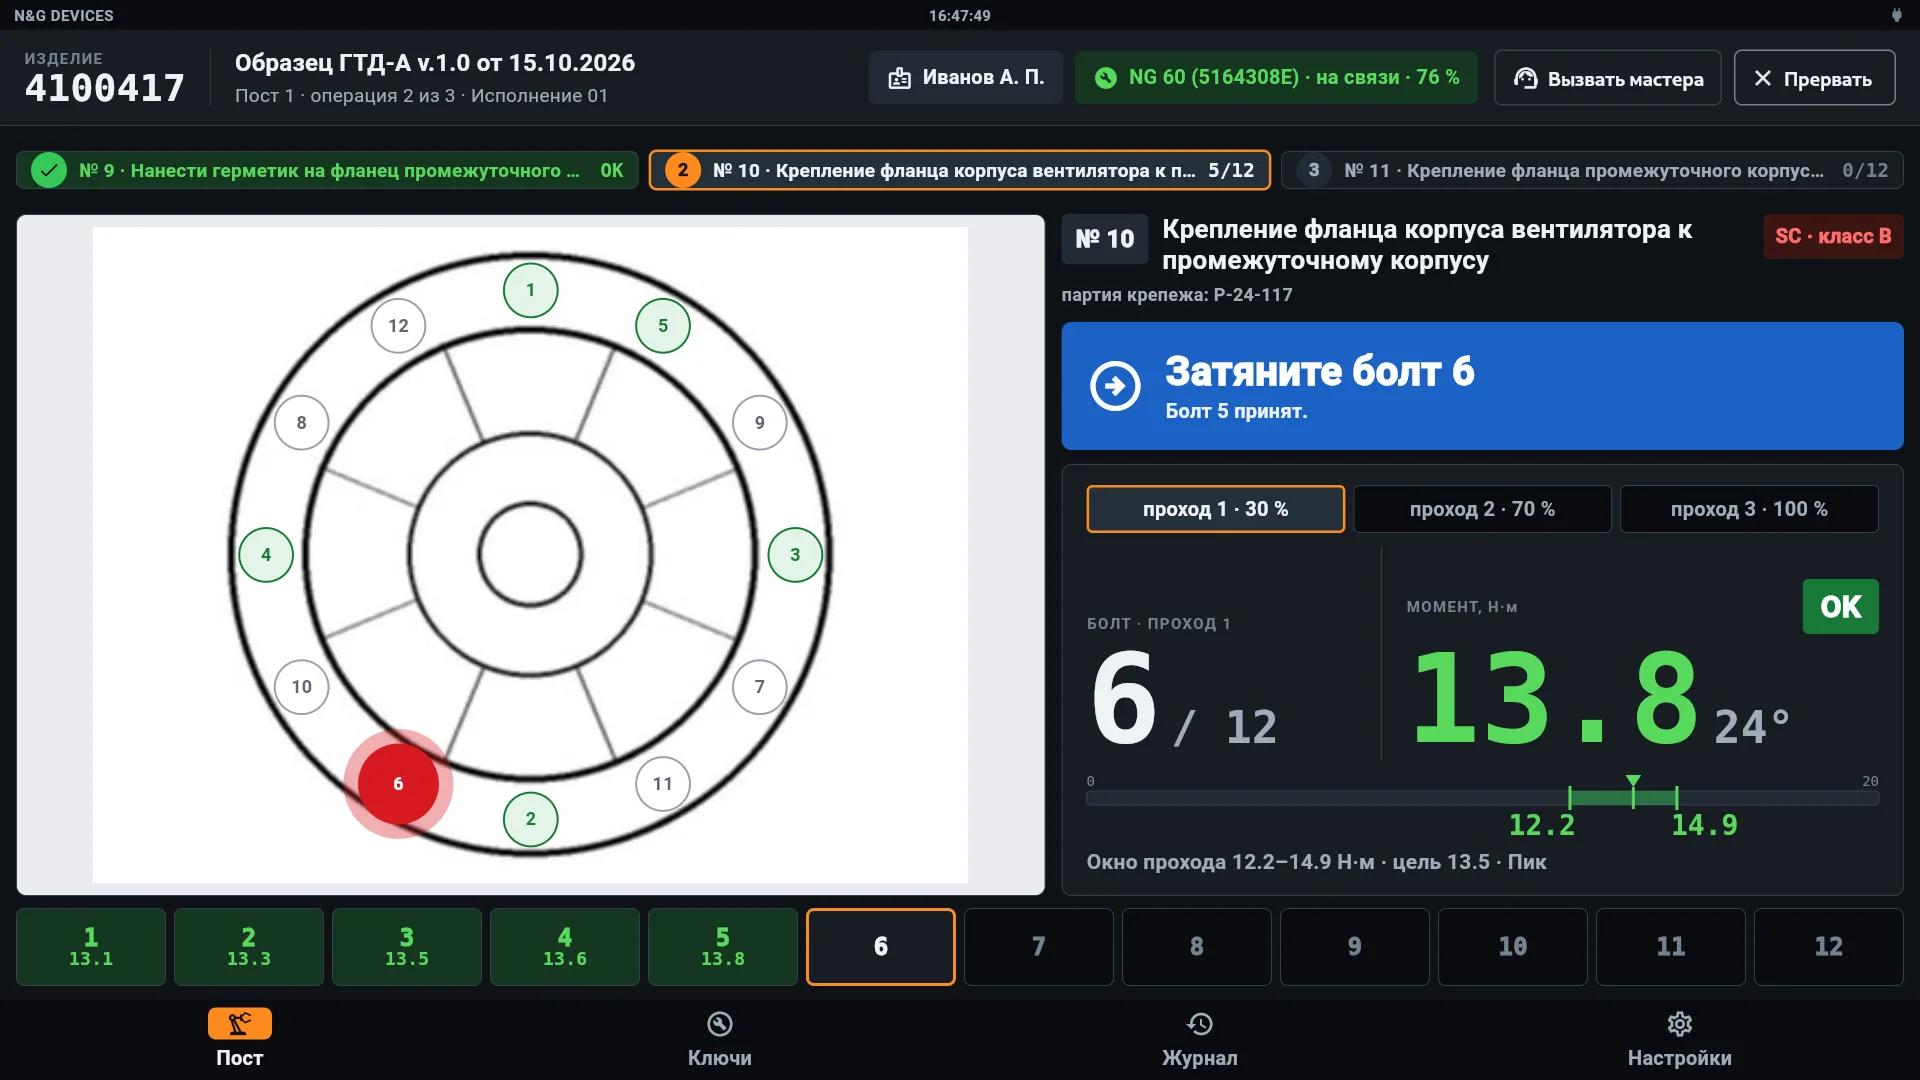Click the Иванов А. П. operator button

pyautogui.click(x=965, y=78)
